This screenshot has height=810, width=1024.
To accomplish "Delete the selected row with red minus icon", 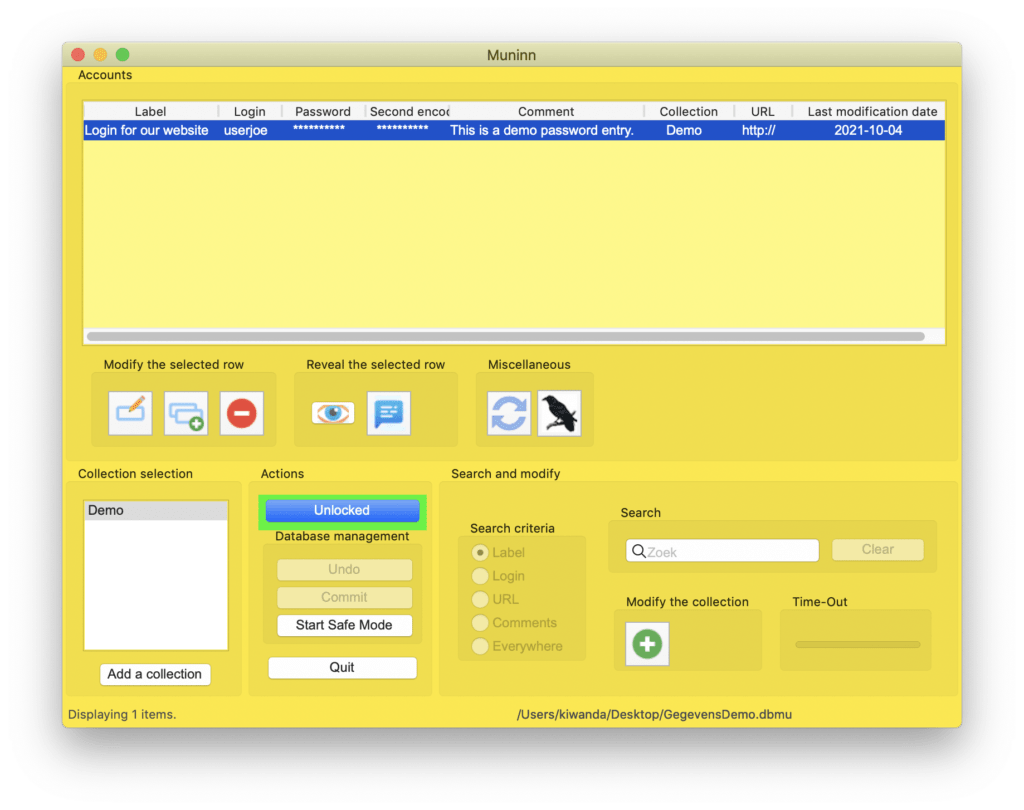I will pyautogui.click(x=242, y=413).
